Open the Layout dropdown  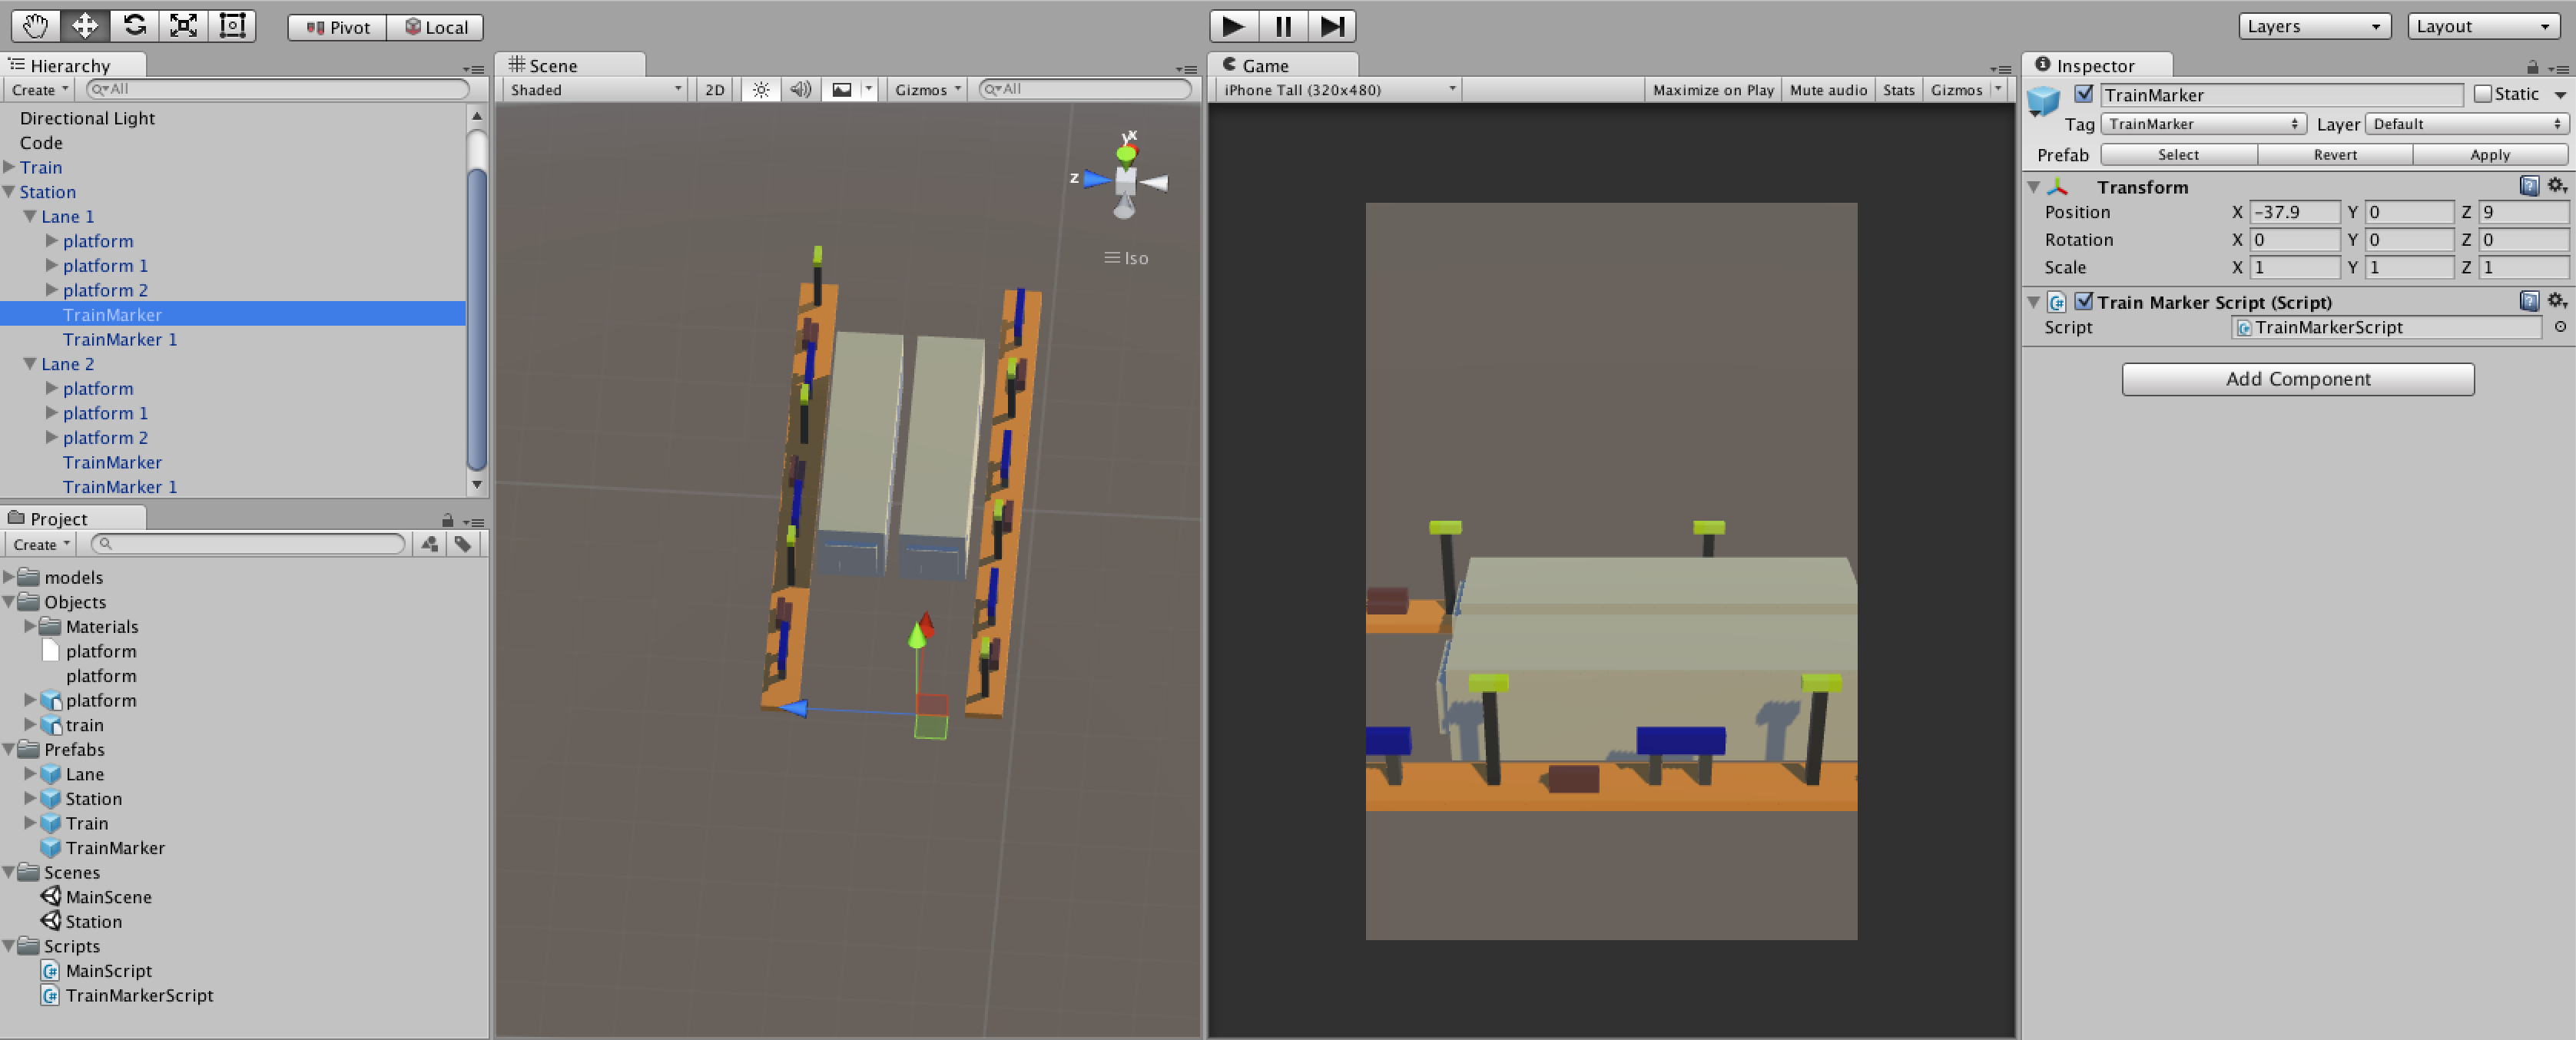[x=2482, y=26]
